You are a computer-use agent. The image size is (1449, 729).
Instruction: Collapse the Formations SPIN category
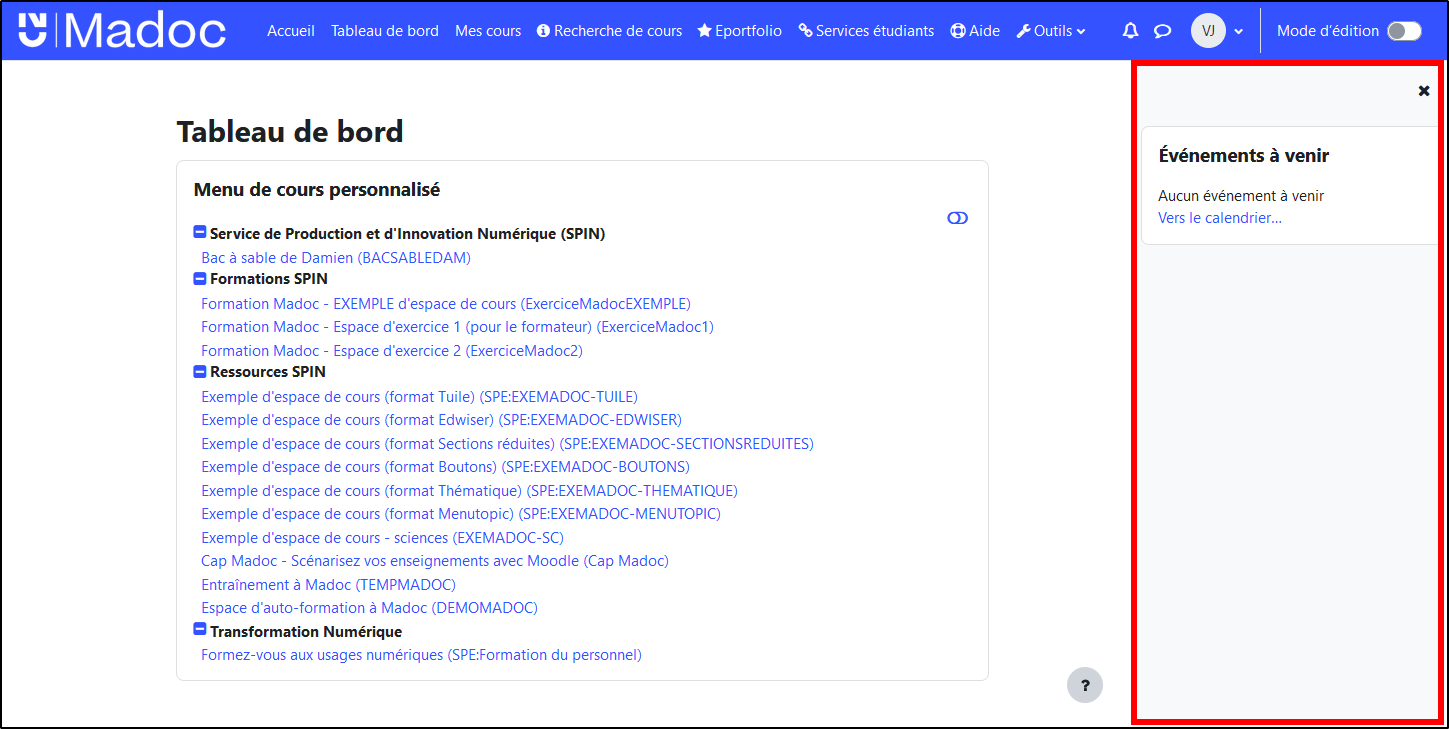(x=199, y=279)
